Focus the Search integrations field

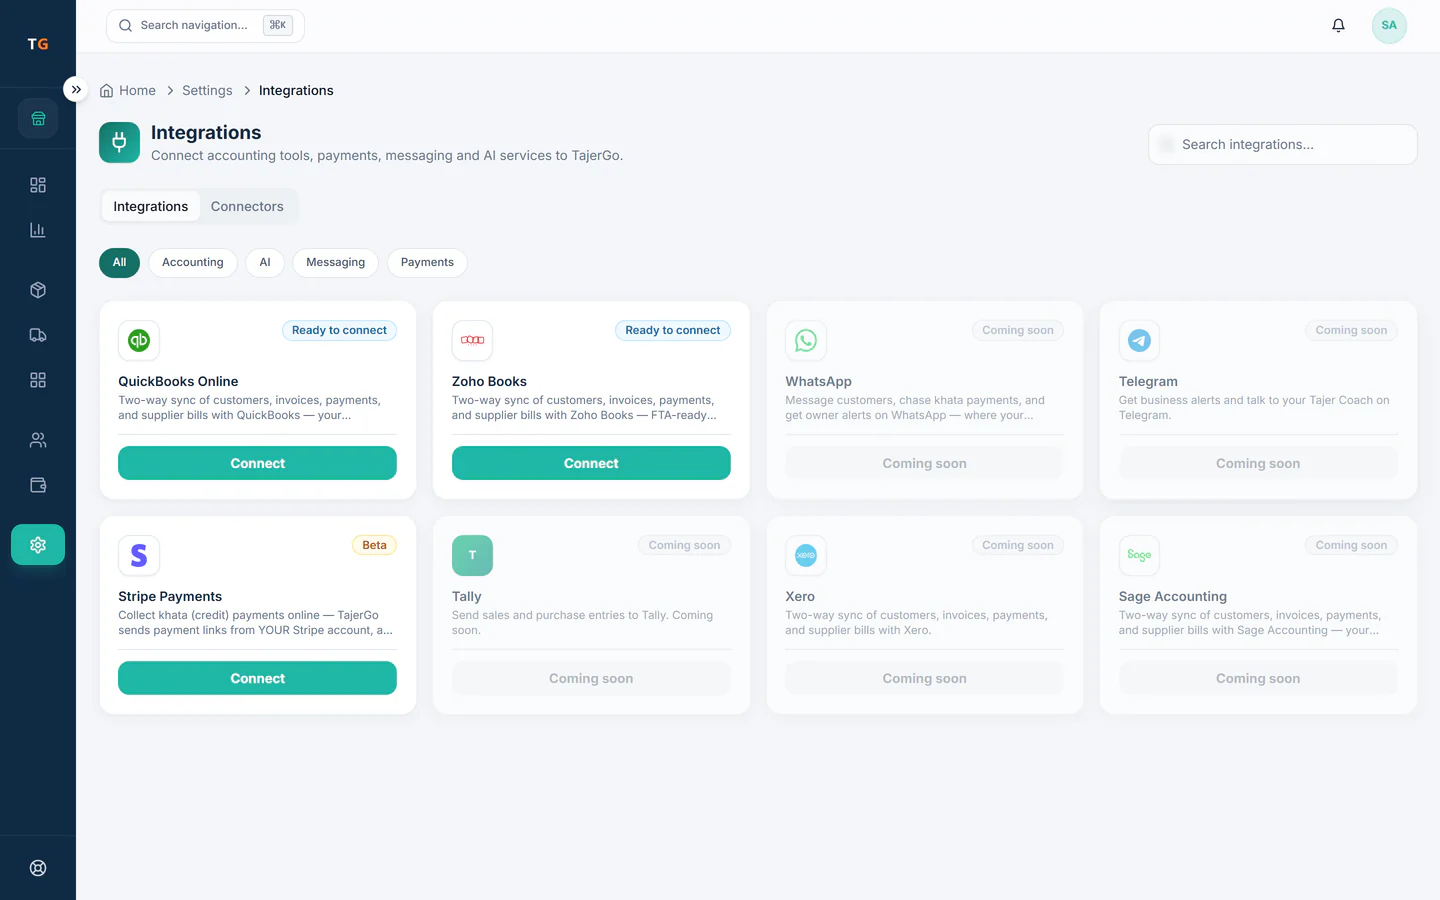(1283, 145)
